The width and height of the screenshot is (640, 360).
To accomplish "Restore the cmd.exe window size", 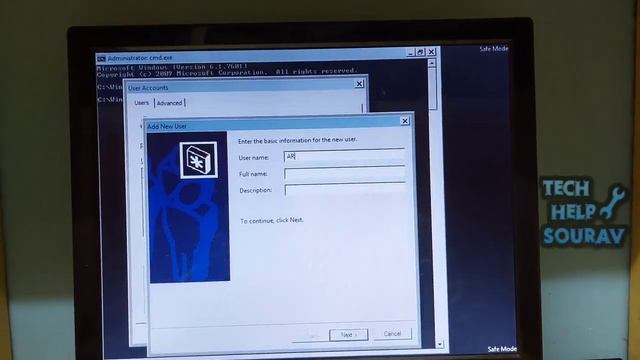I will [420, 52].
